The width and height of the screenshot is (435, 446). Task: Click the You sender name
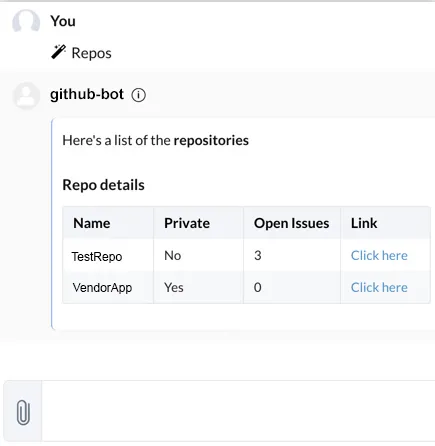pos(63,21)
